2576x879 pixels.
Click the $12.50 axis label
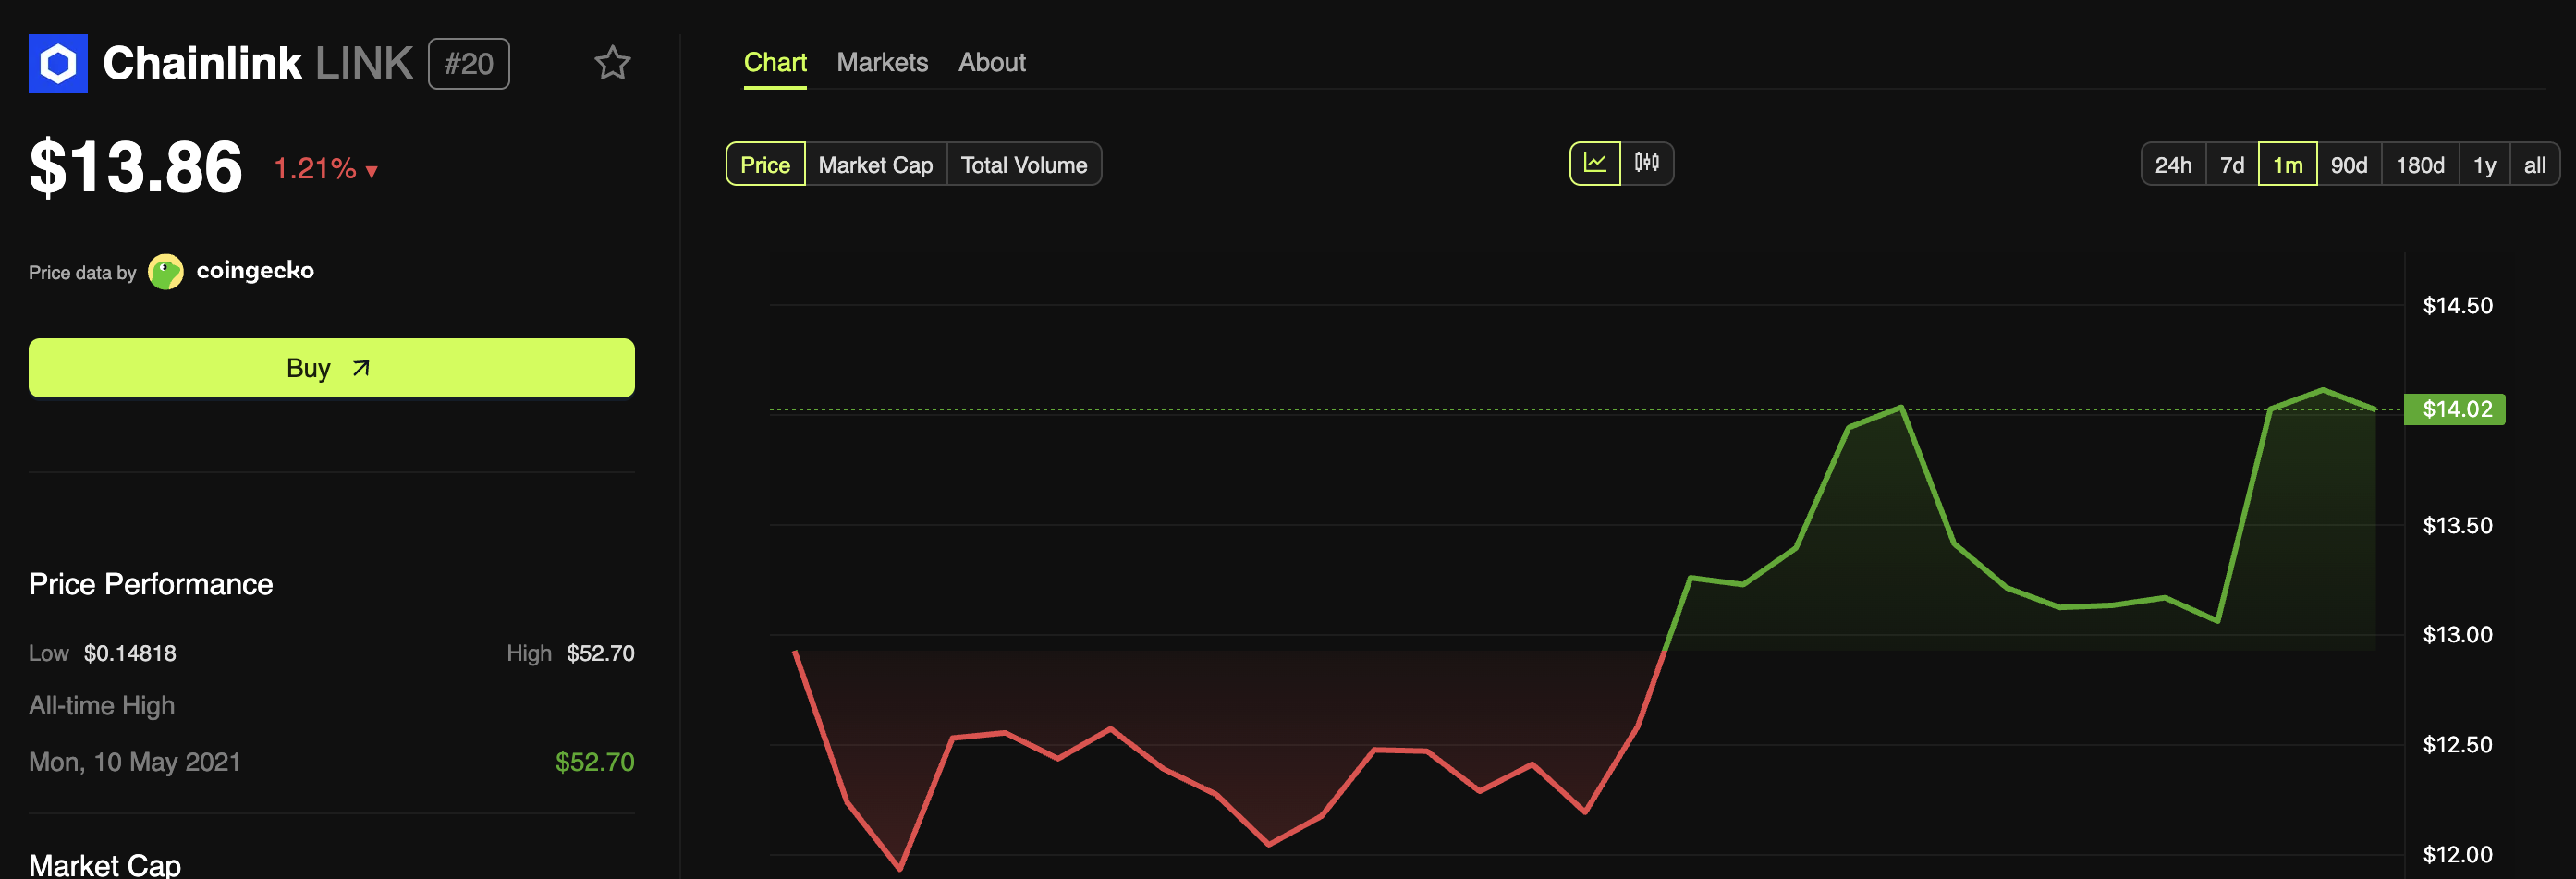click(x=2458, y=745)
